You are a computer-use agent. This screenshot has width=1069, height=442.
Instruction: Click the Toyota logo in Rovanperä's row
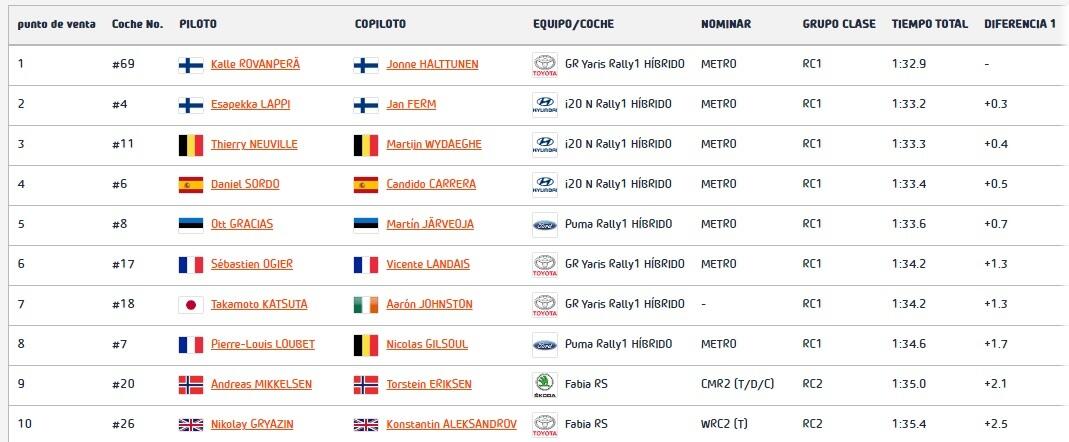(x=545, y=65)
